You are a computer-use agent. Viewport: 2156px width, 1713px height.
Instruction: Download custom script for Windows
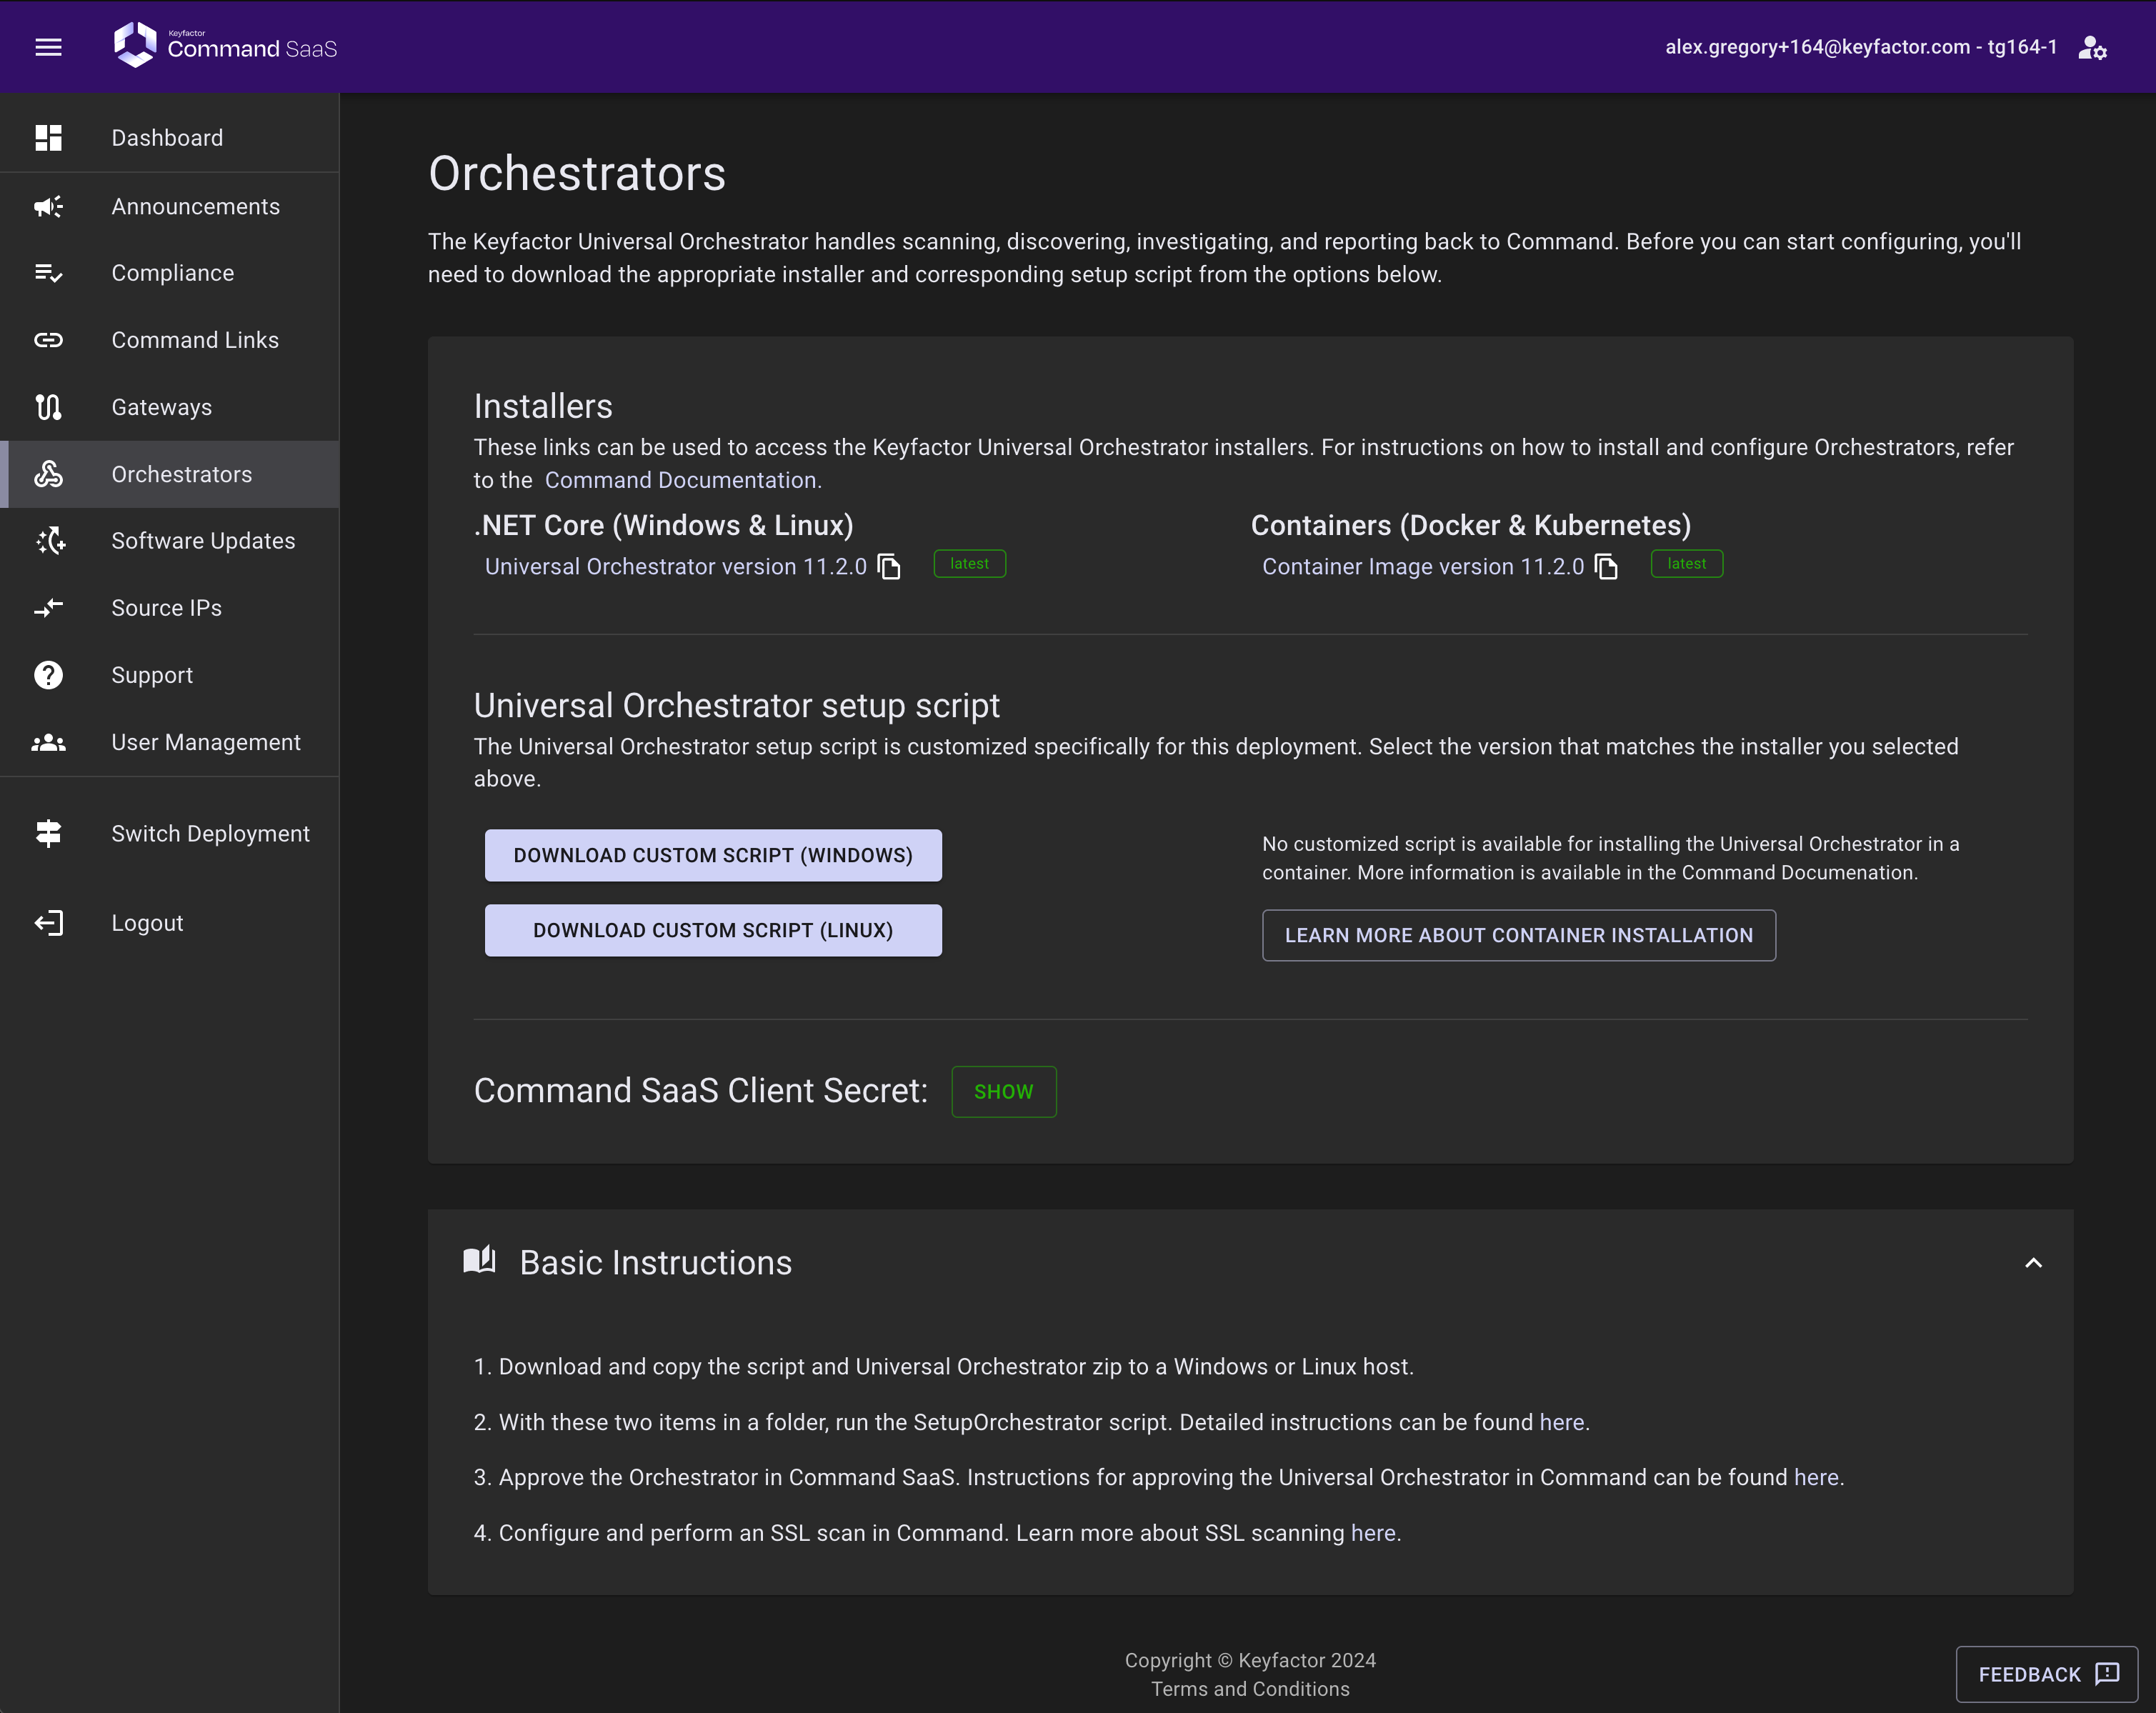coord(713,855)
